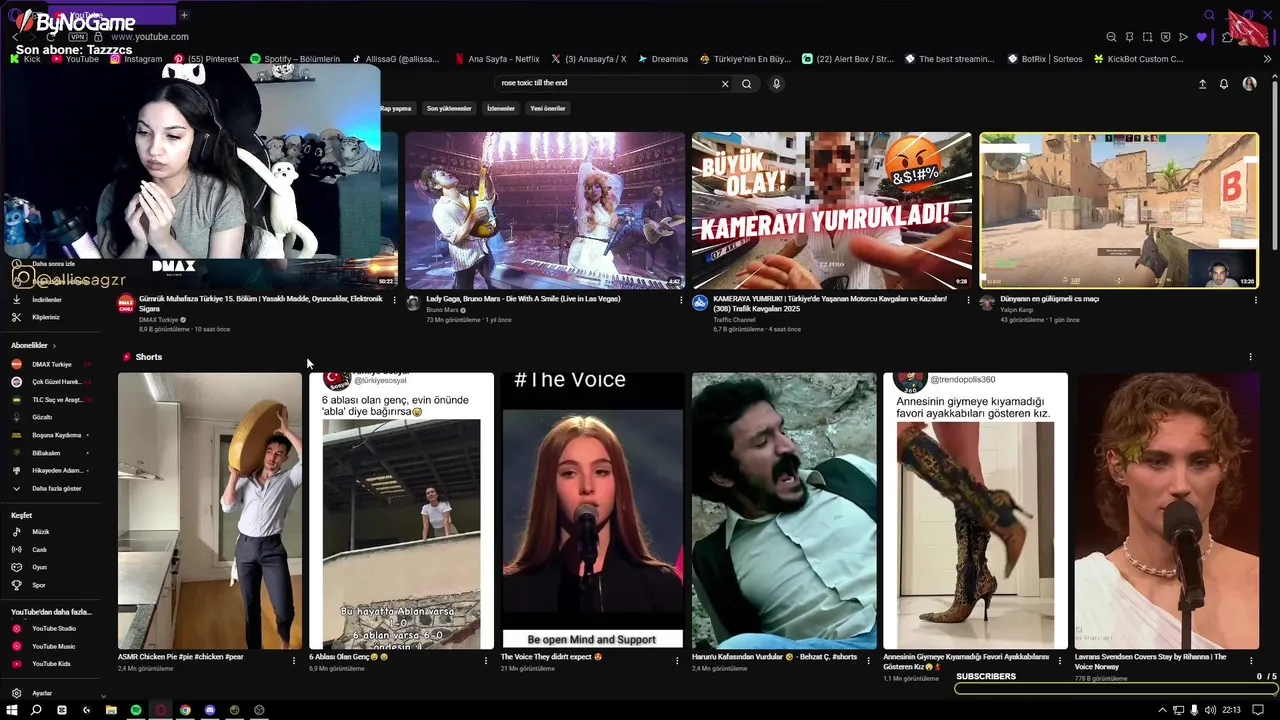Screen dimensions: 1280x720
Task: Click the YouTube upload/create arrow icon
Action: pos(1202,84)
